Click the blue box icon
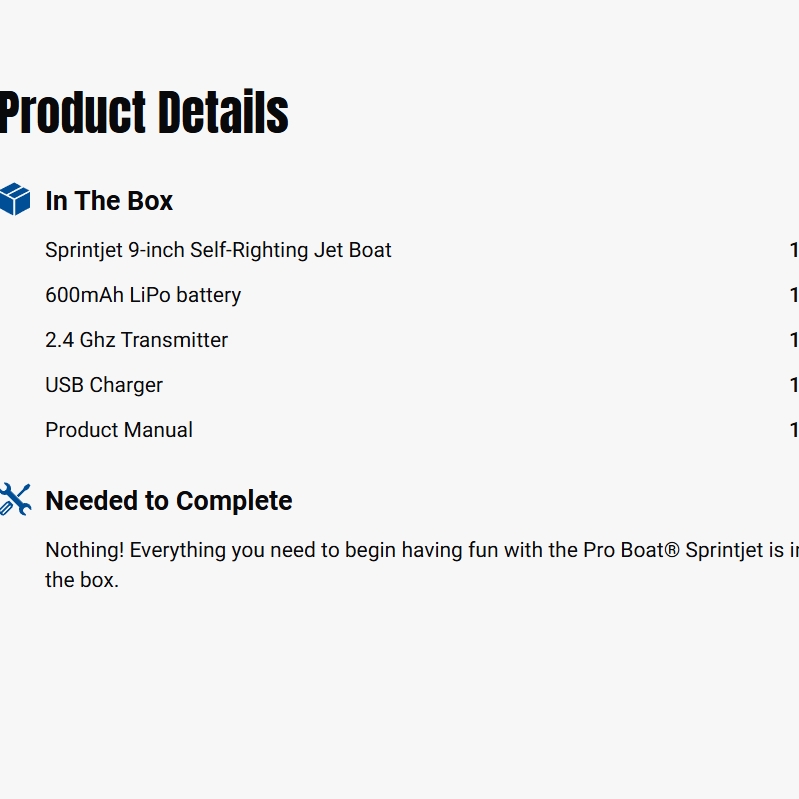799x799 pixels. point(15,200)
